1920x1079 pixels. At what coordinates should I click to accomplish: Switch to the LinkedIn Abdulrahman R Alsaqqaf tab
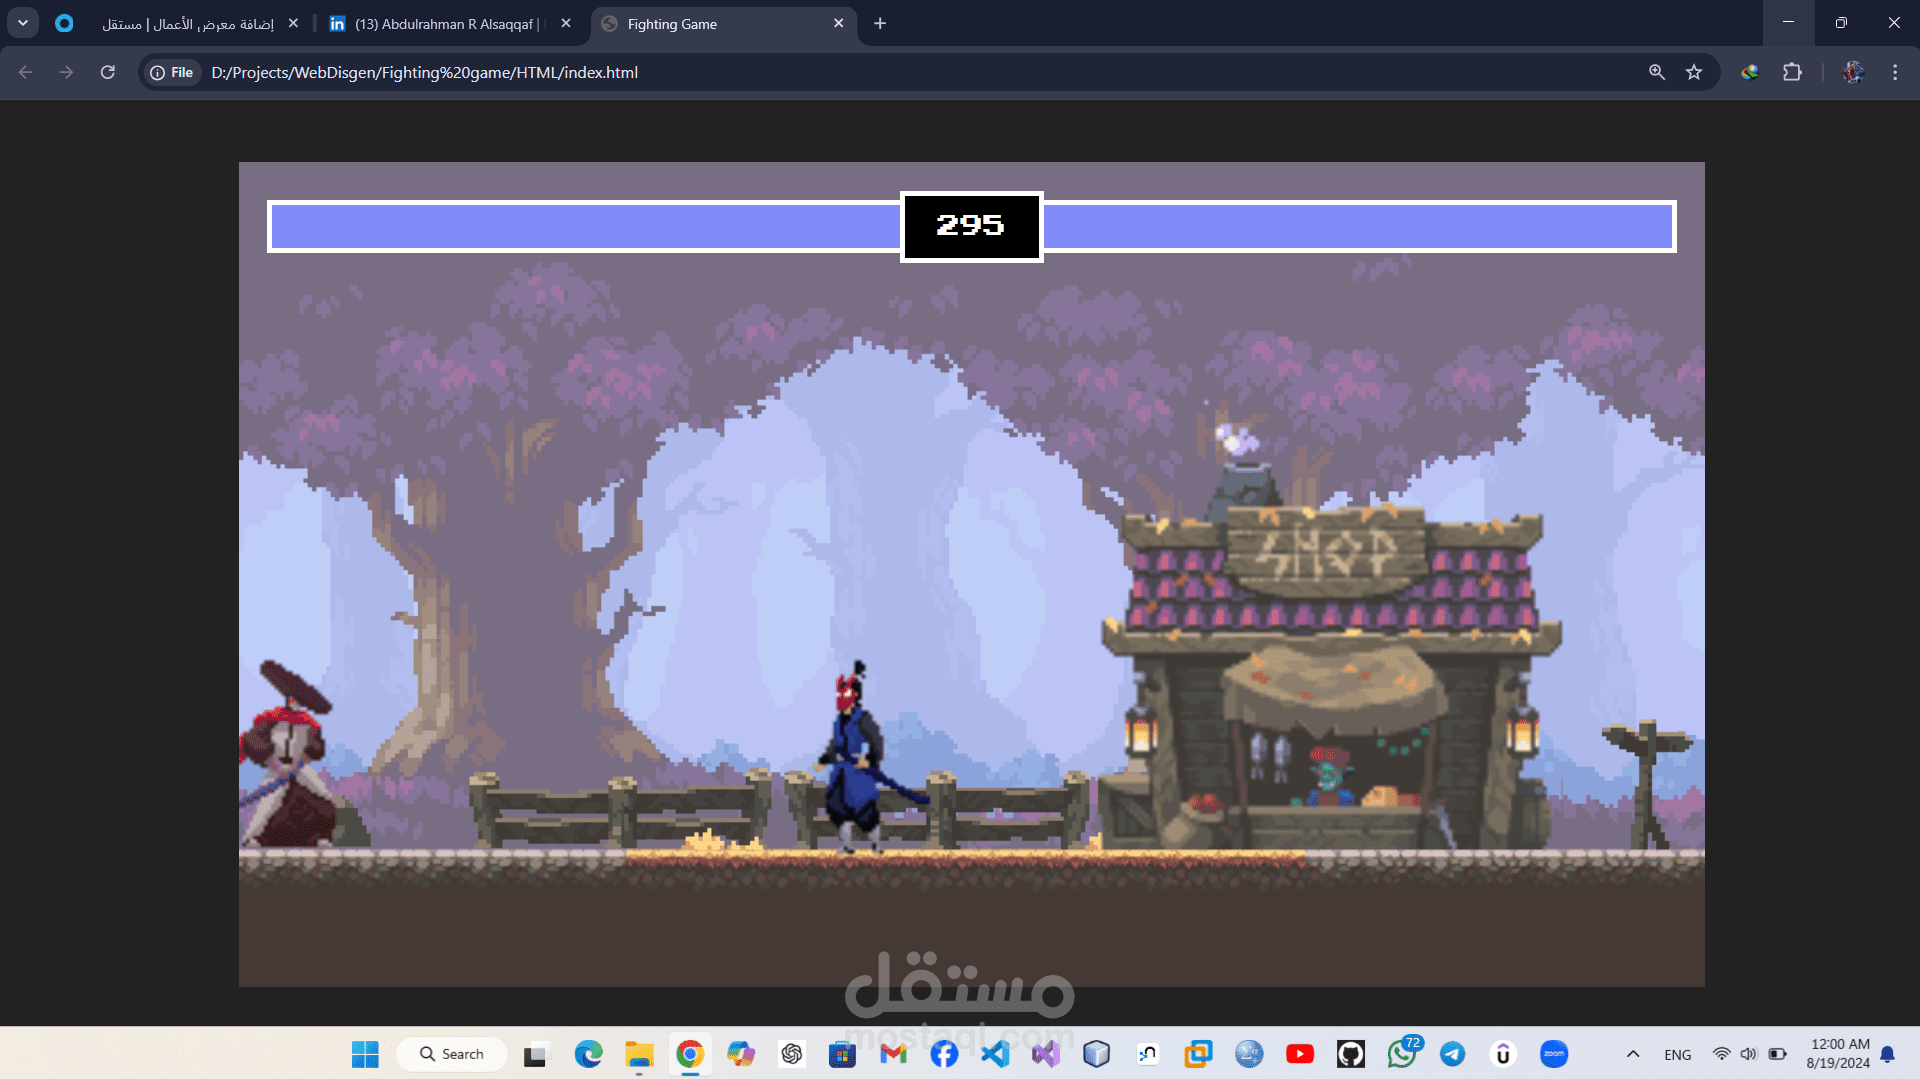coord(450,23)
